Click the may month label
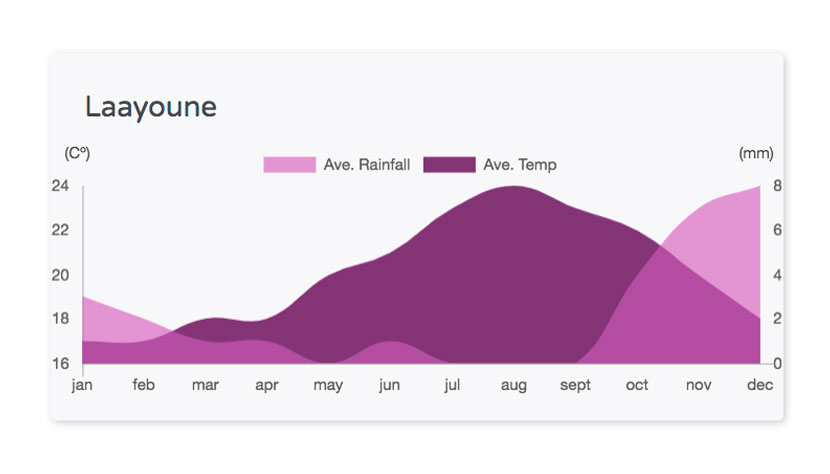830x474 pixels. (328, 386)
